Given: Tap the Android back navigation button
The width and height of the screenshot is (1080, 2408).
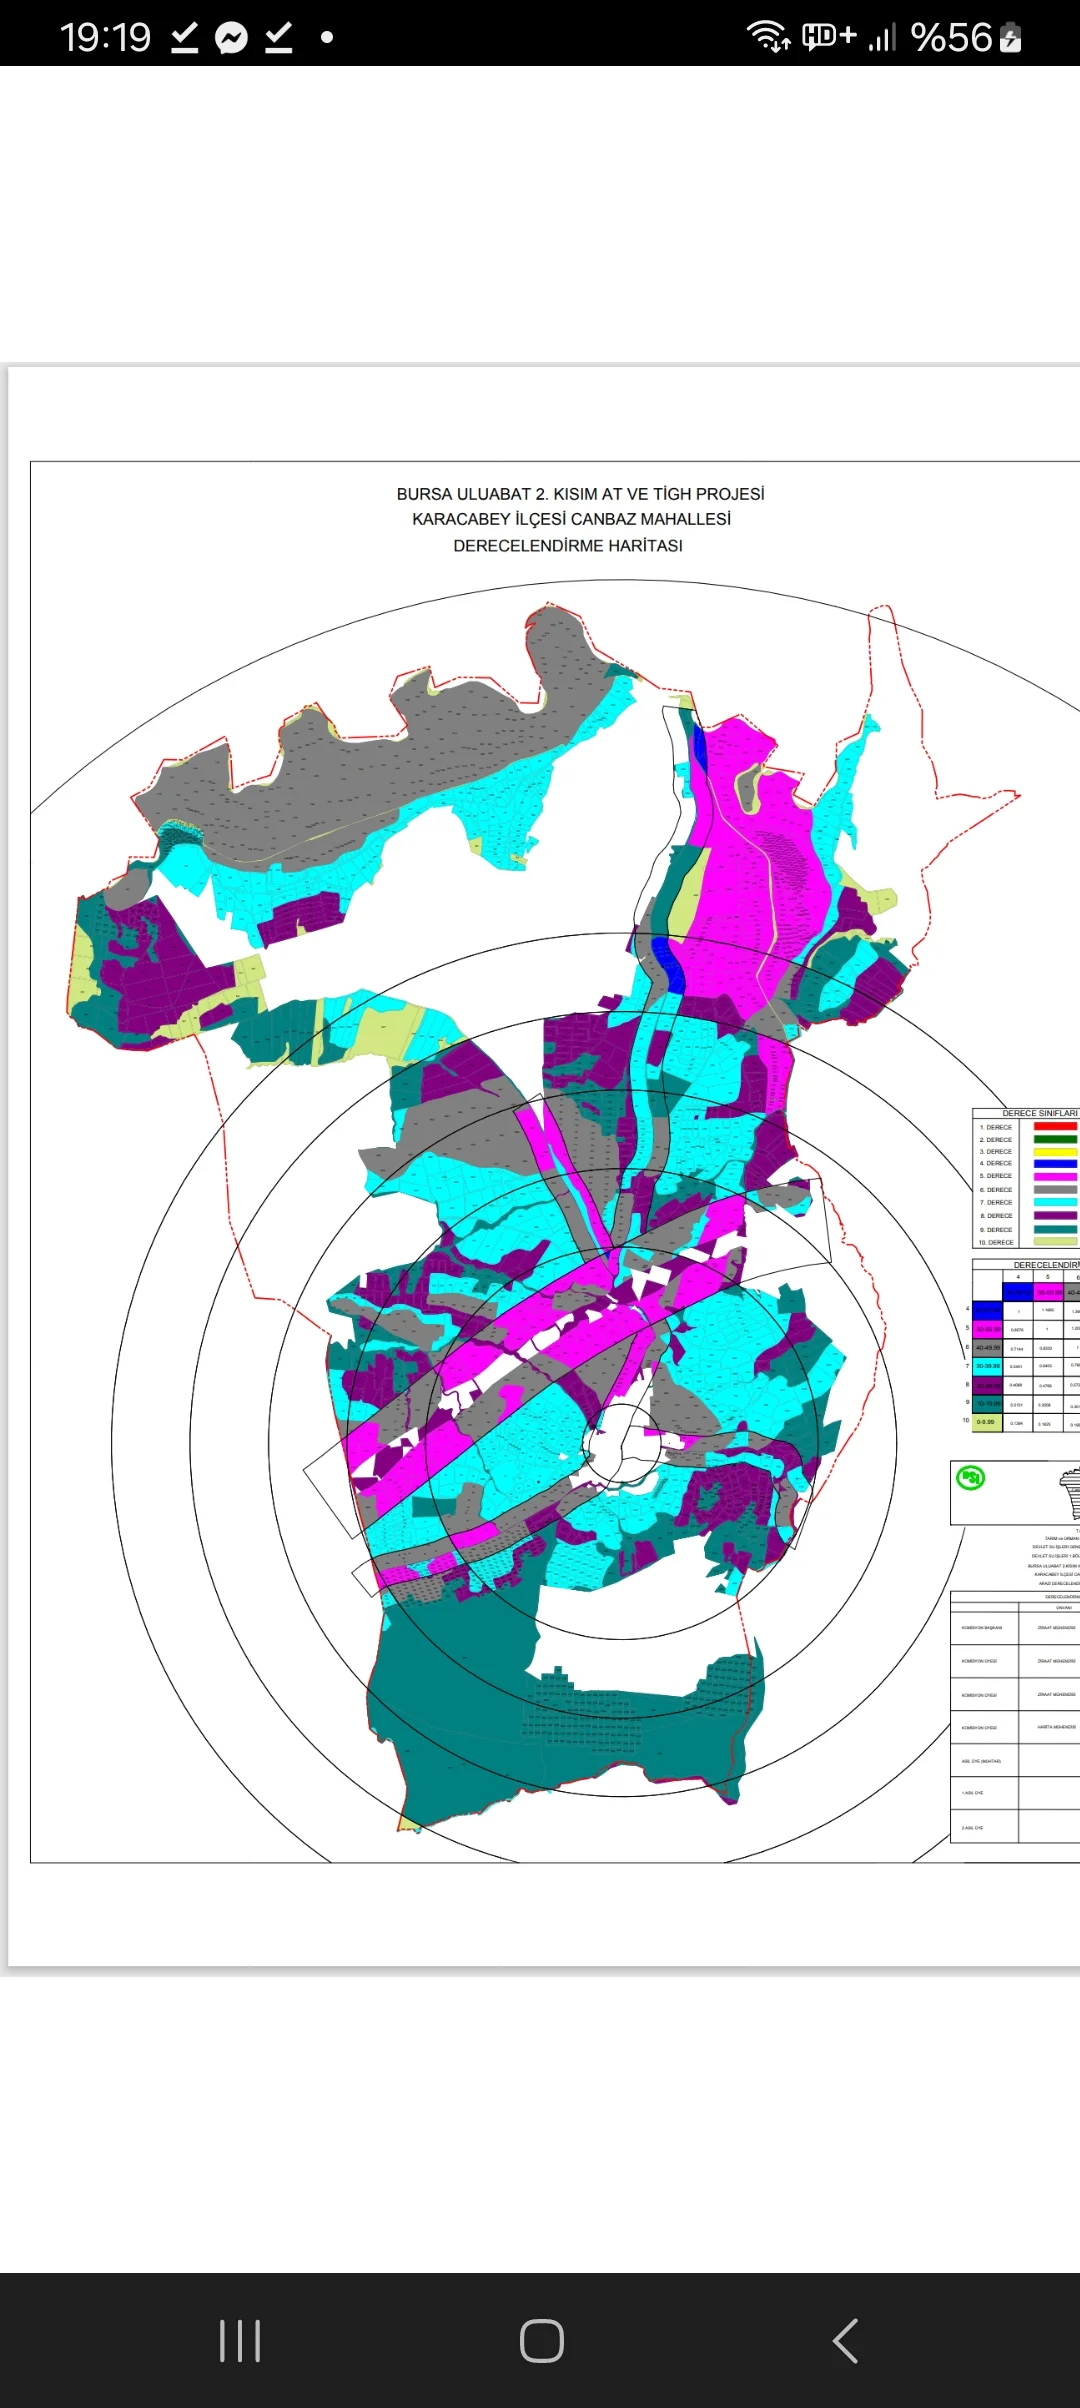Looking at the screenshot, I should 845,2340.
